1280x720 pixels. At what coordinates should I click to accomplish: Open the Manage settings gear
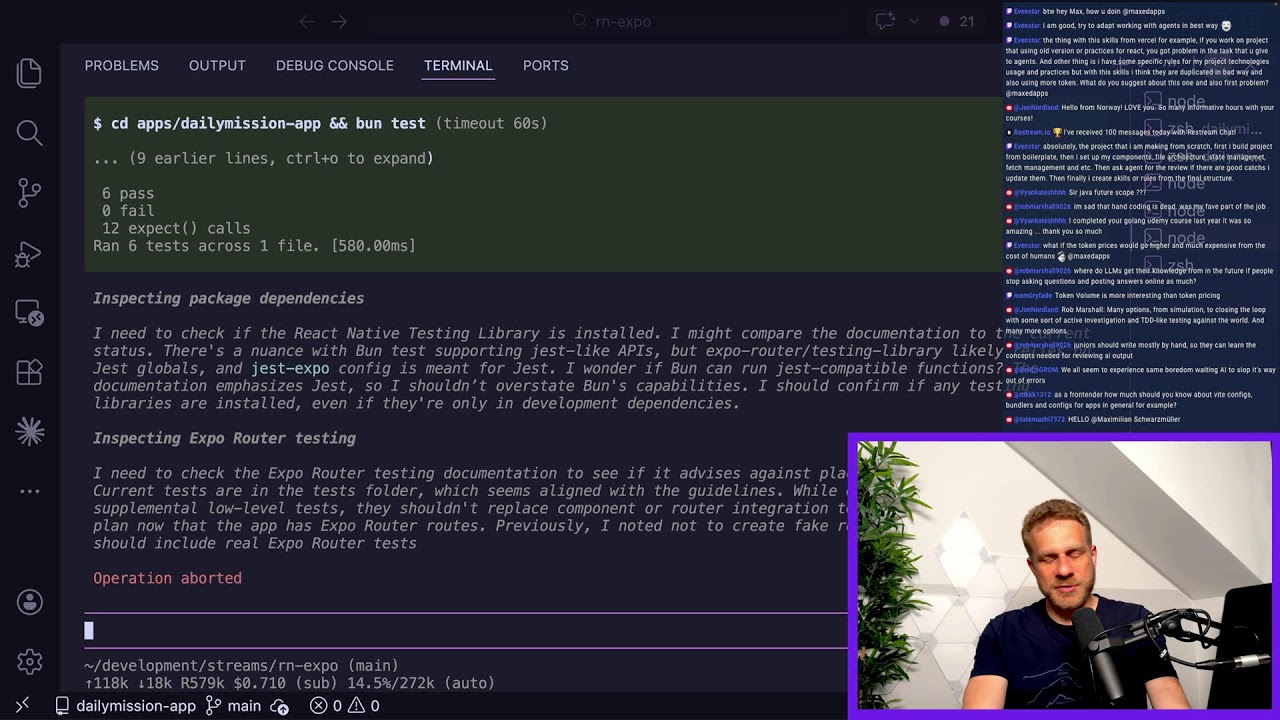tap(29, 661)
